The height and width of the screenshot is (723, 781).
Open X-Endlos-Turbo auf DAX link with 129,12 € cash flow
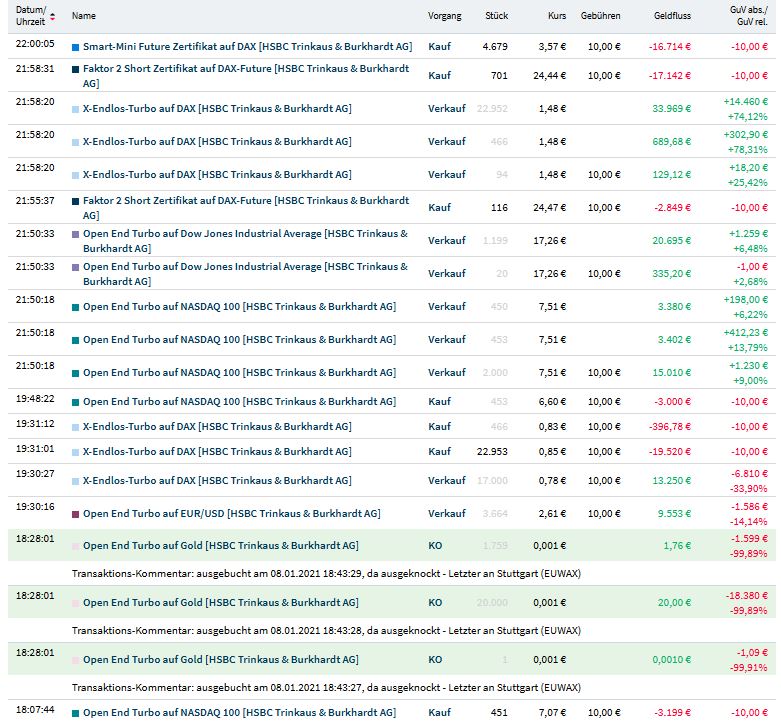[217, 174]
